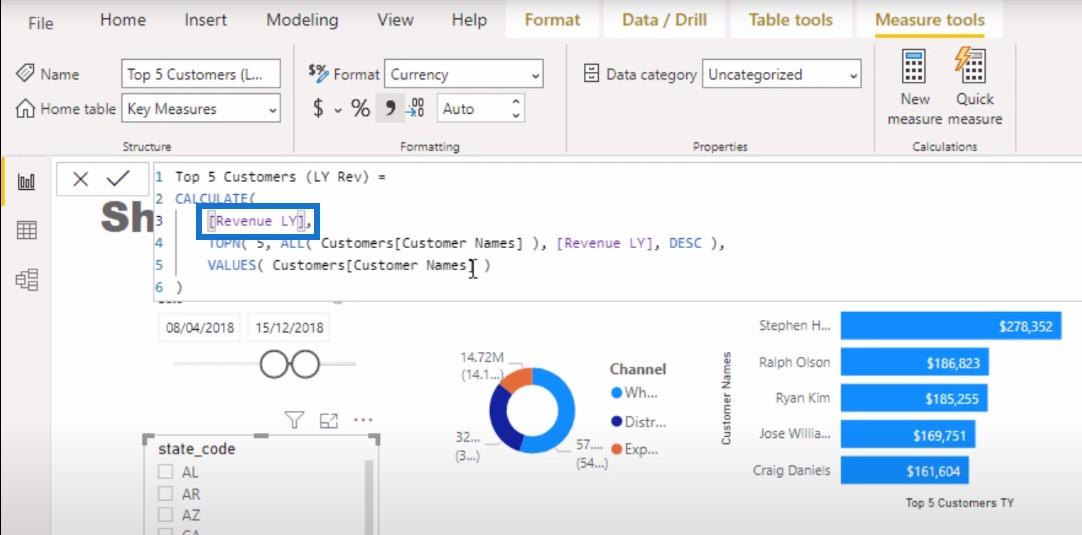Open the File menu
This screenshot has width=1082, height=535.
(40, 23)
